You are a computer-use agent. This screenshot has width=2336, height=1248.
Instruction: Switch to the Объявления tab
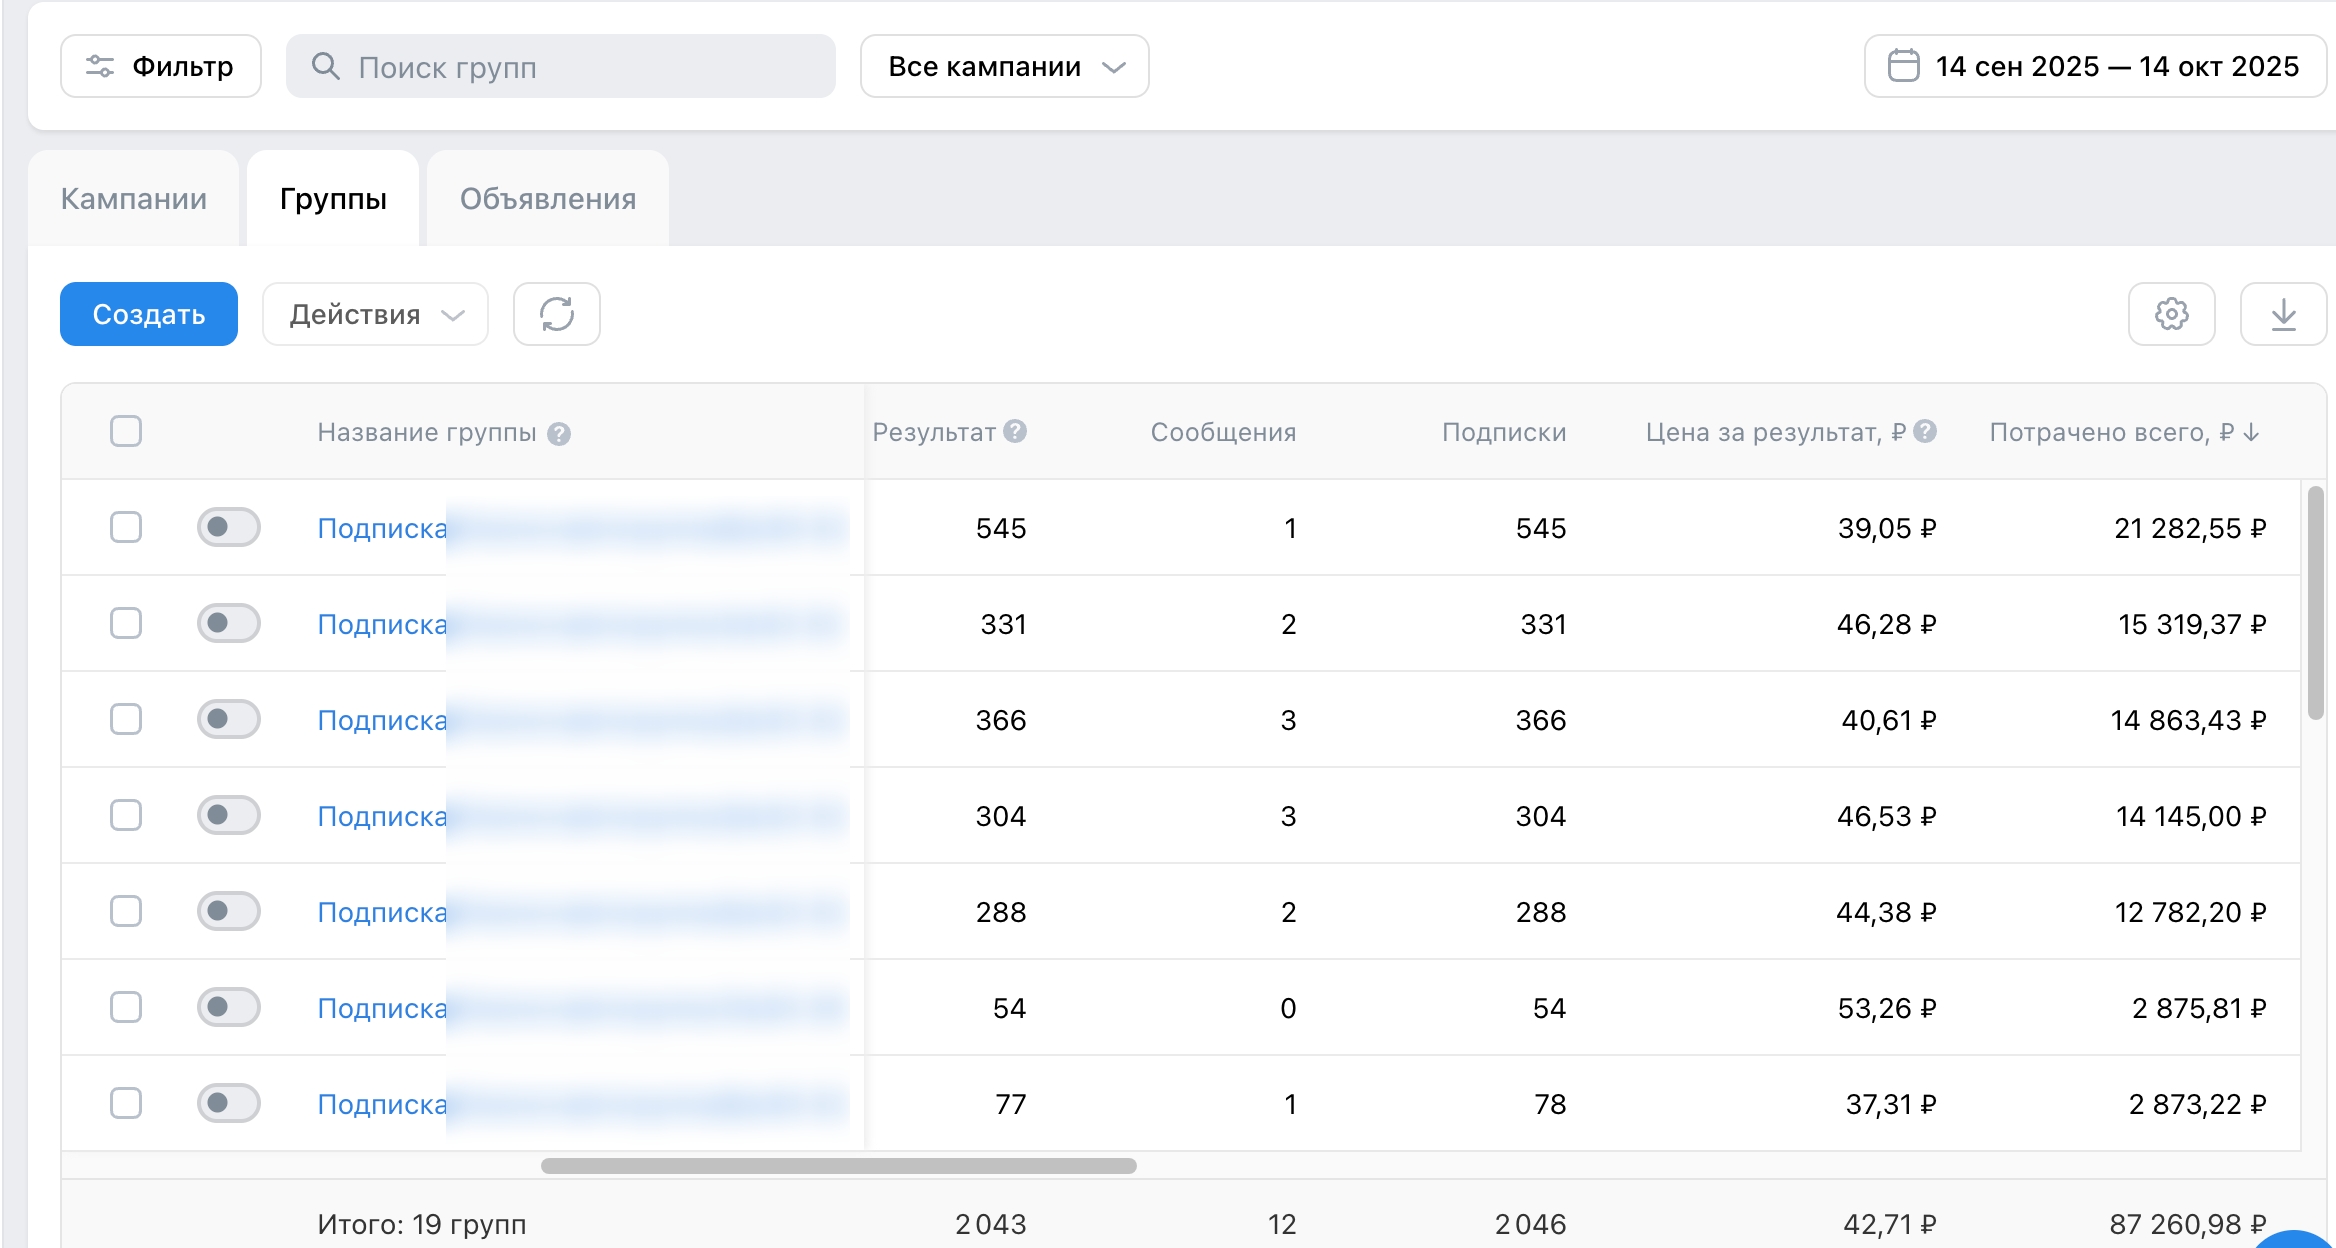tap(548, 198)
